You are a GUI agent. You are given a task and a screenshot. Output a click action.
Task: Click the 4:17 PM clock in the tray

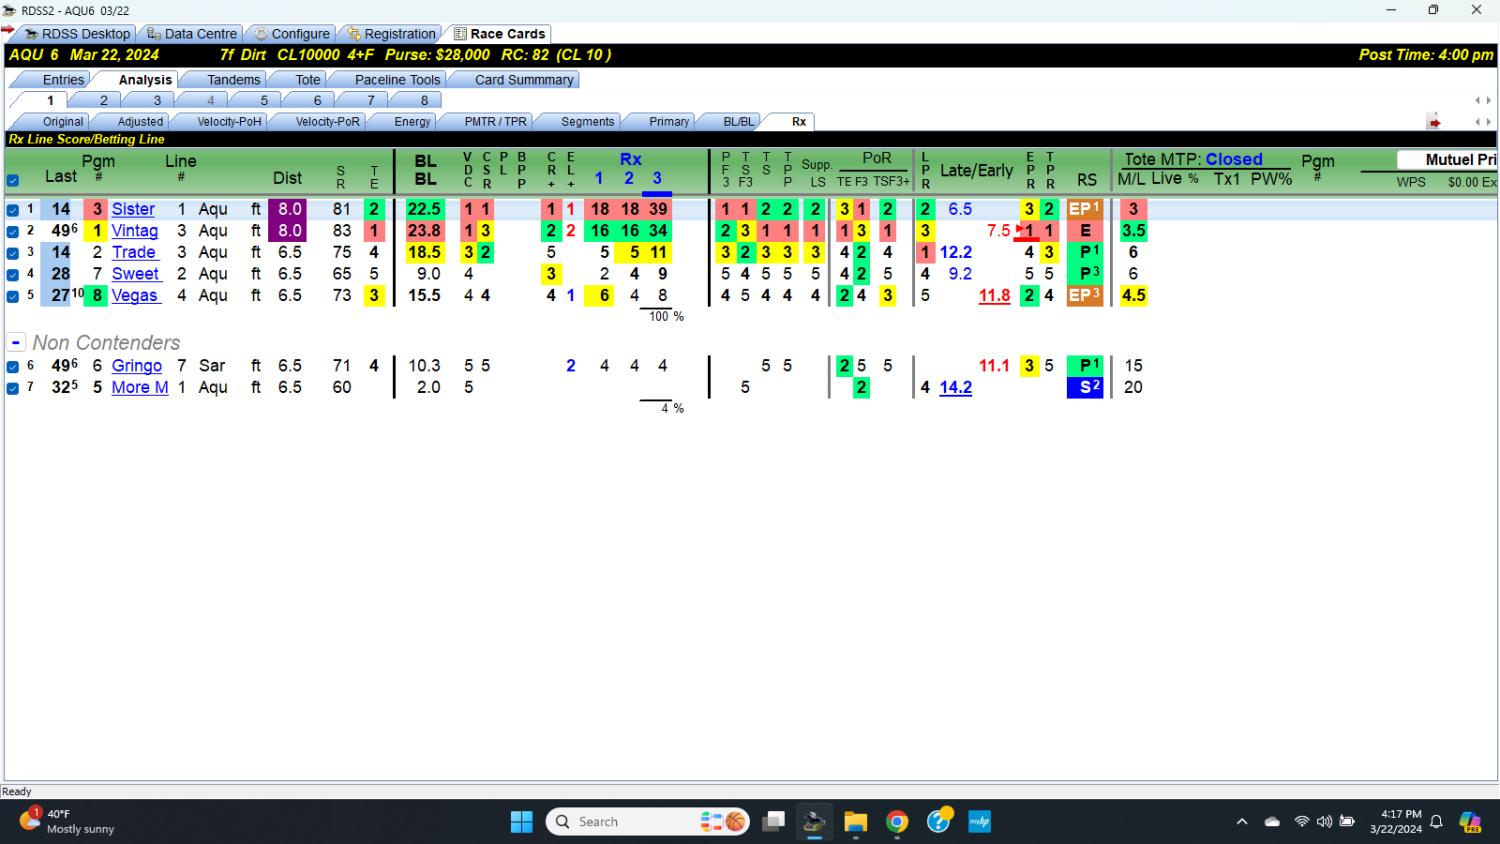[1400, 815]
